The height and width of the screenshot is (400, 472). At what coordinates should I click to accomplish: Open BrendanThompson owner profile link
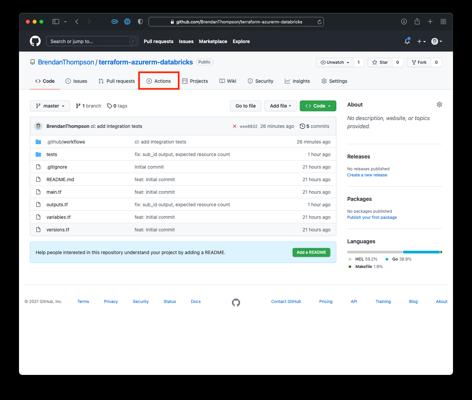click(x=66, y=62)
